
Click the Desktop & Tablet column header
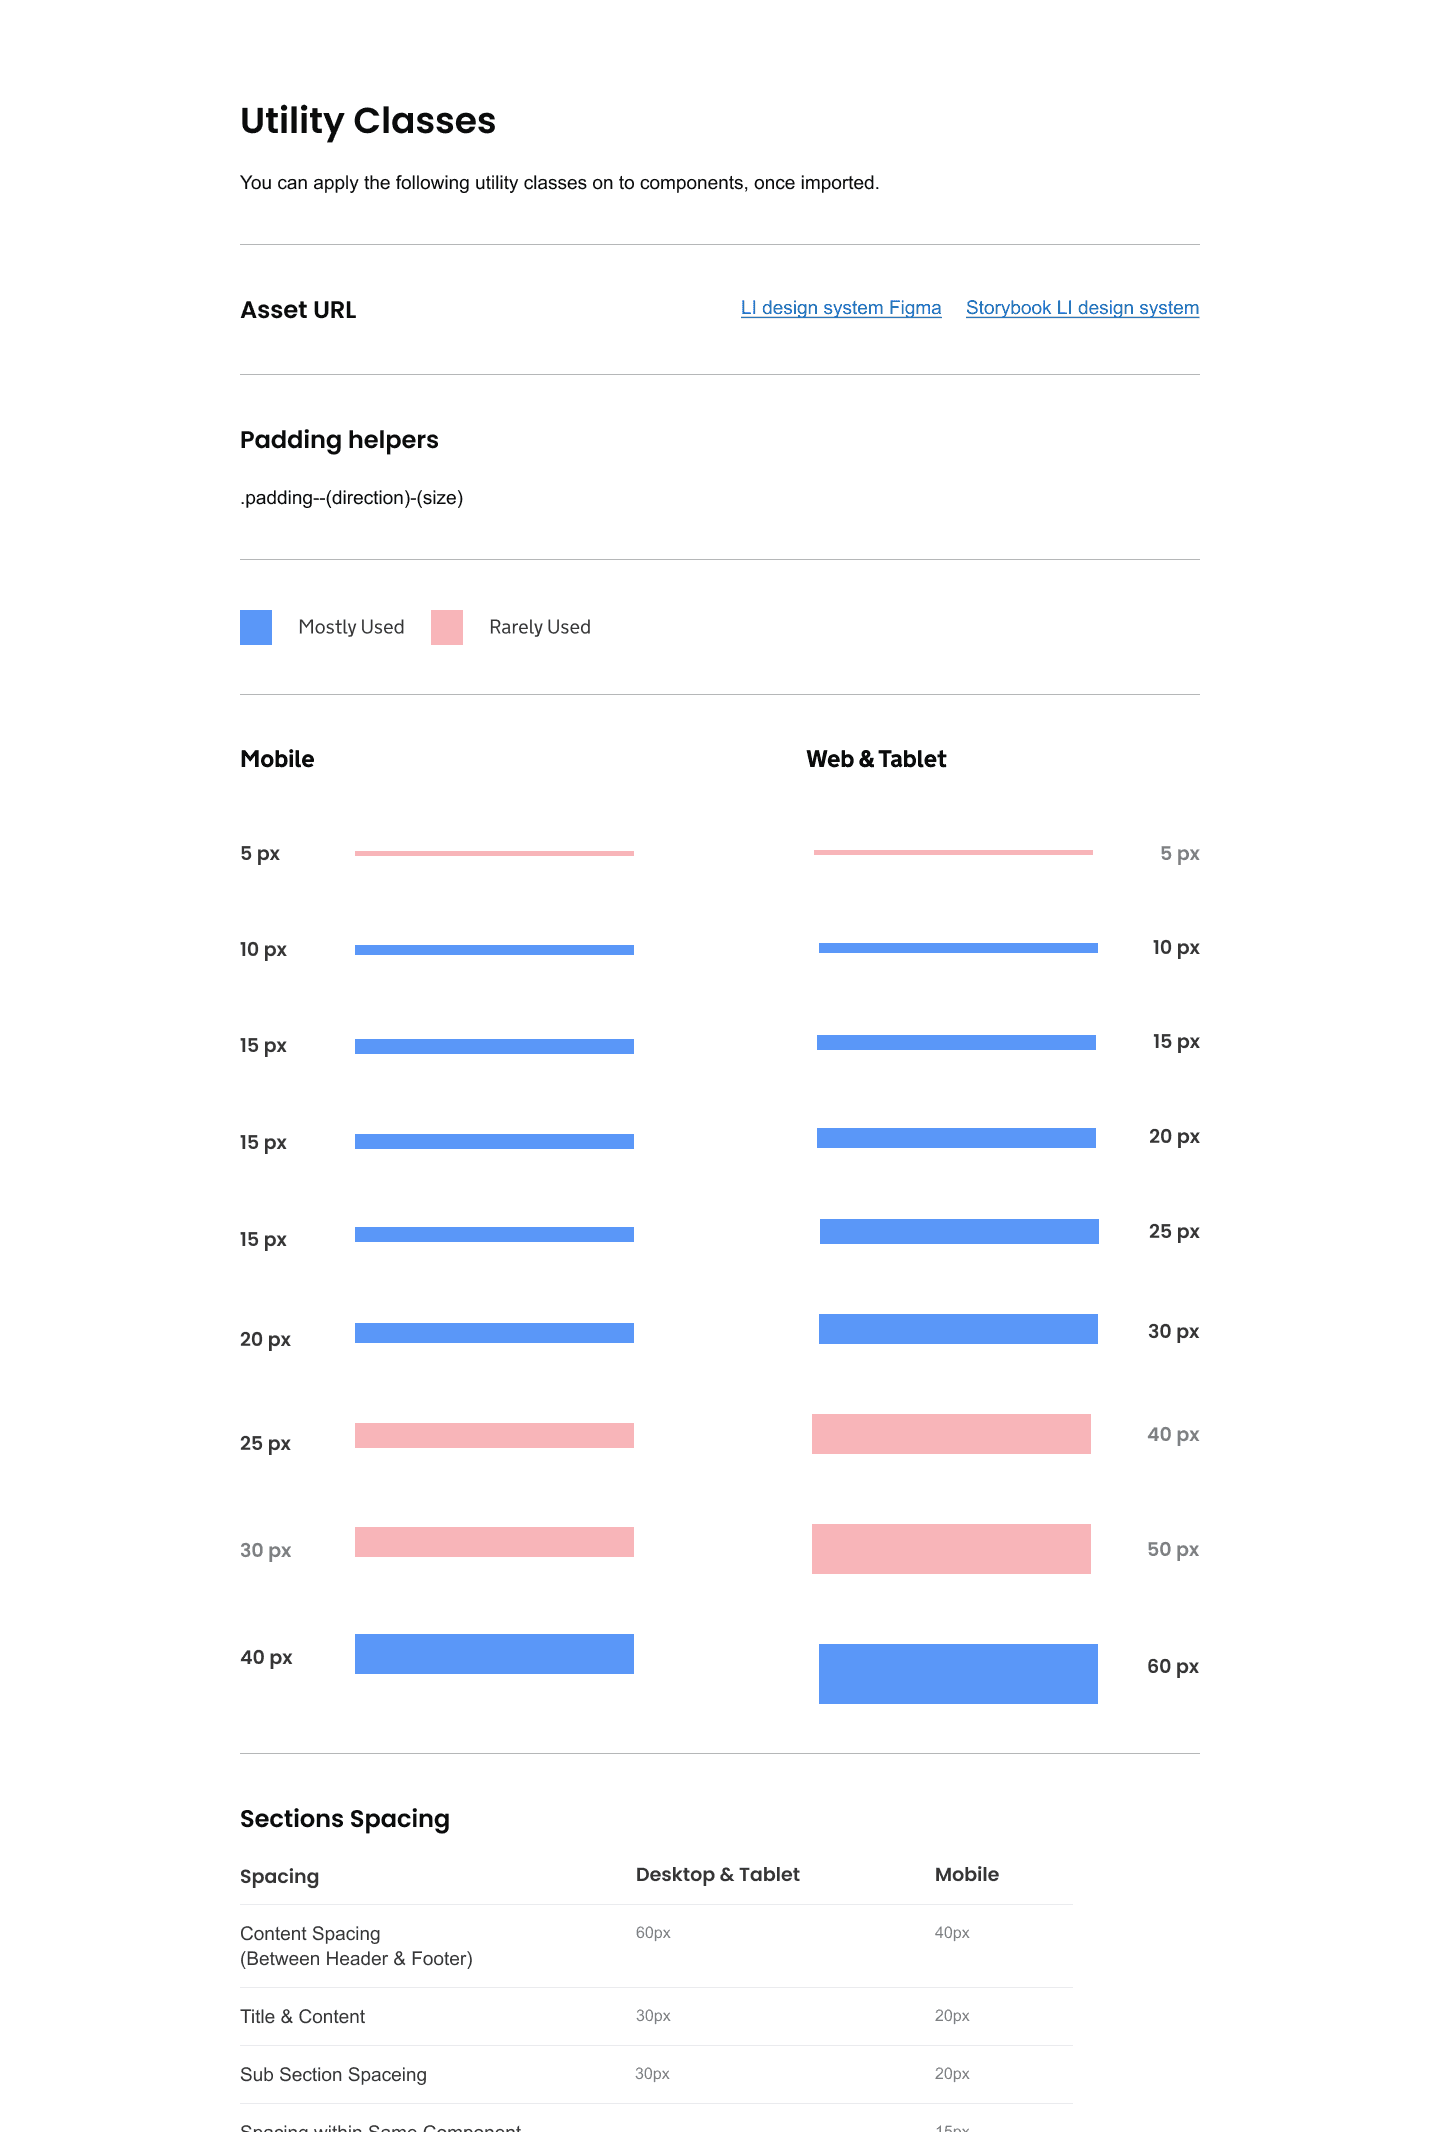tap(718, 1875)
